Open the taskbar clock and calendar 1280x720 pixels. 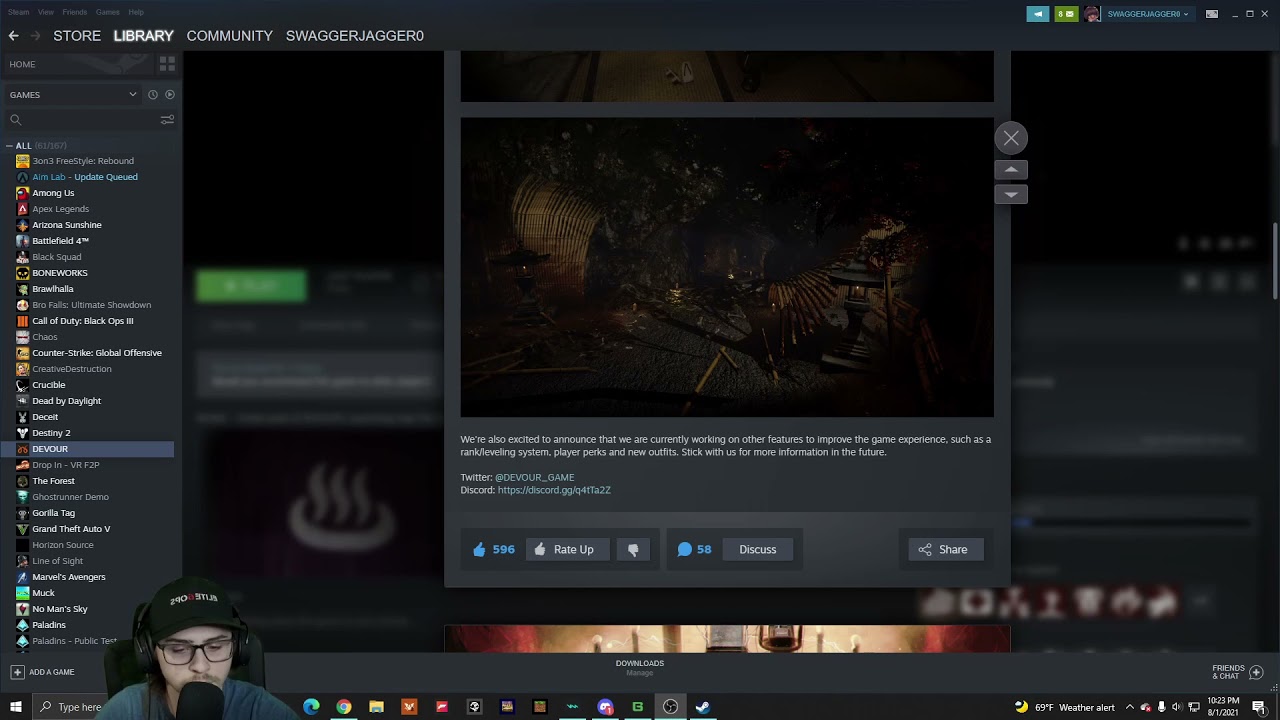coord(1224,707)
